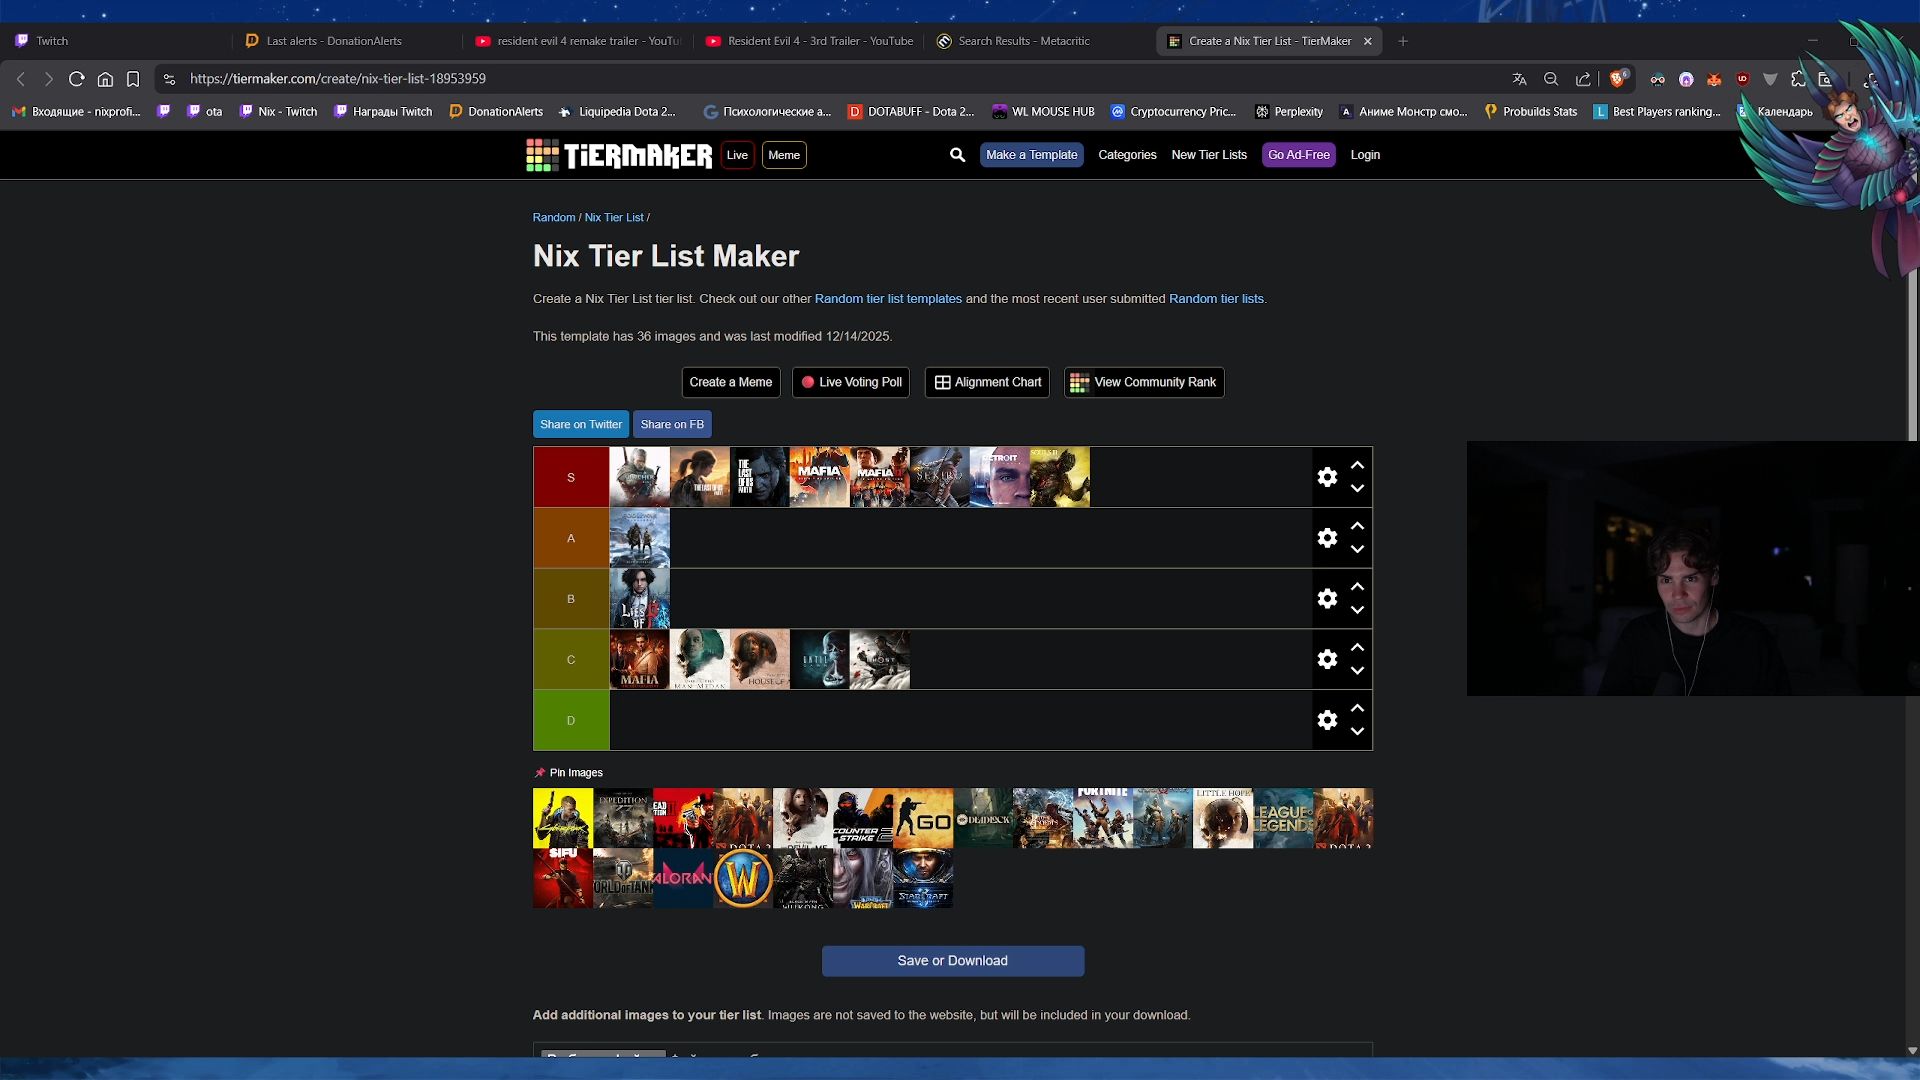1920x1080 pixels.
Task: Open the Random tier list templates link
Action: coord(888,299)
